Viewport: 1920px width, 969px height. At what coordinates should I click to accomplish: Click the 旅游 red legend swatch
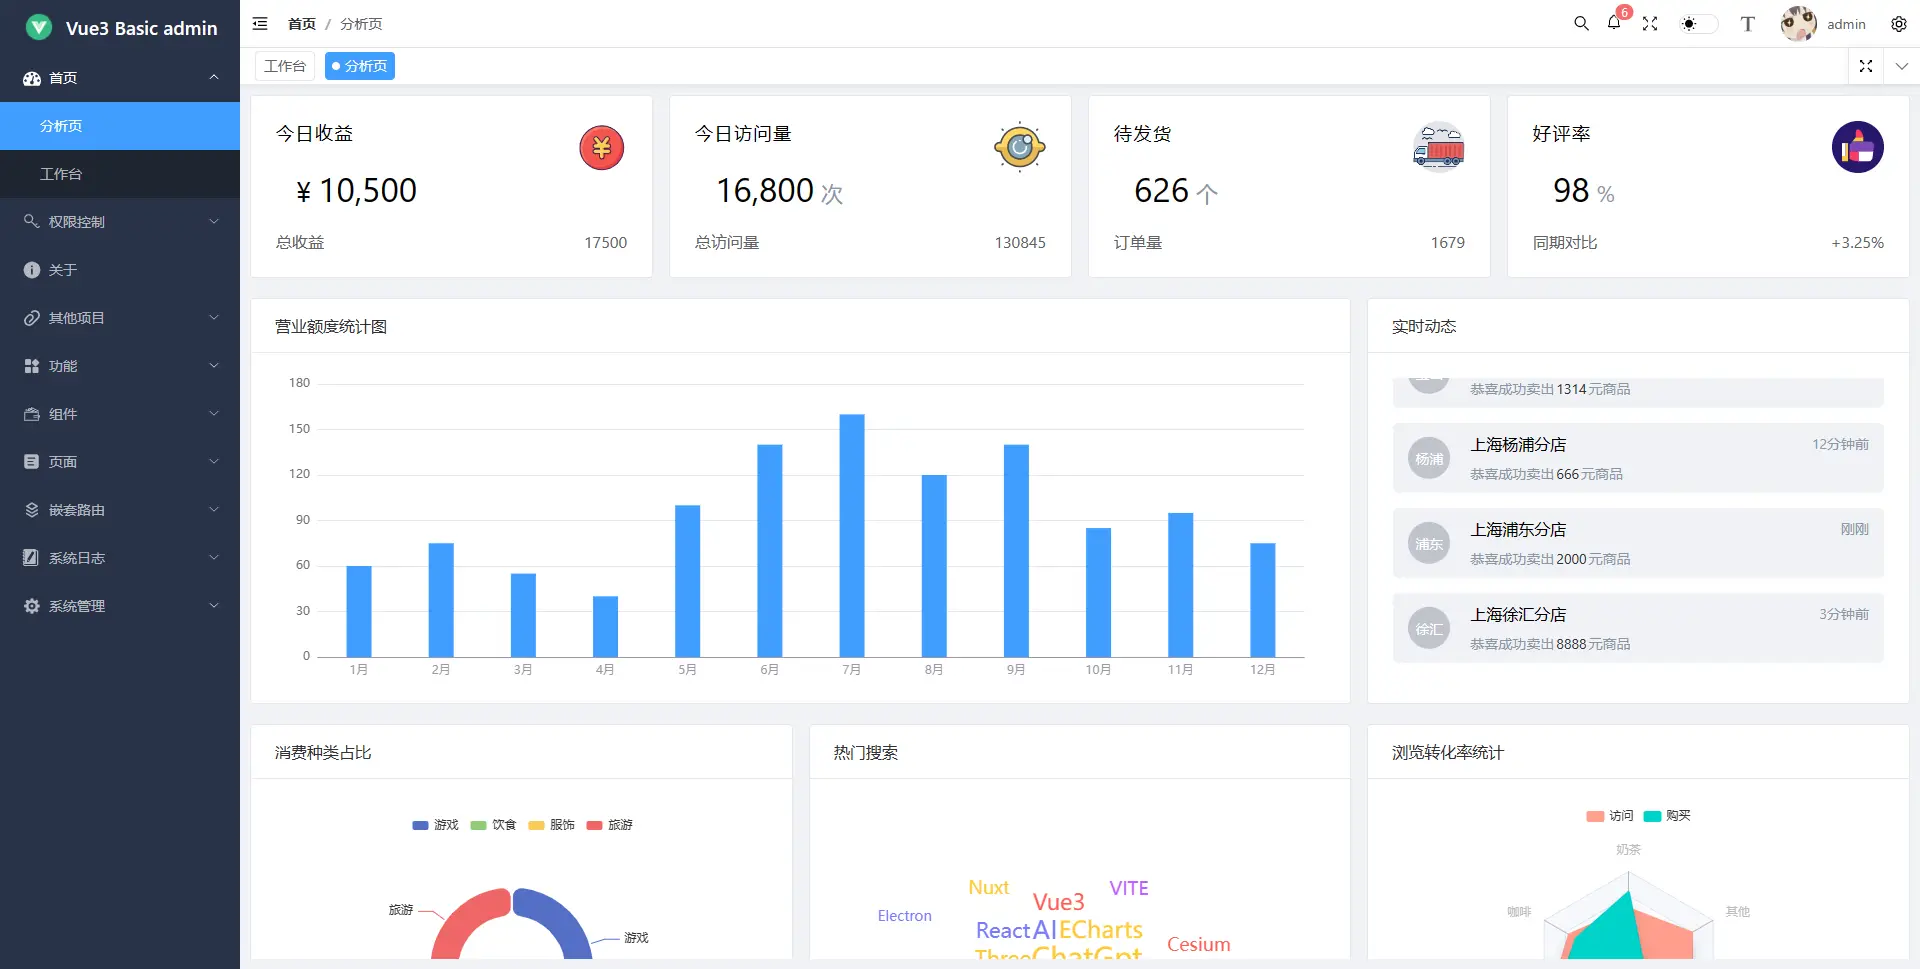point(594,825)
